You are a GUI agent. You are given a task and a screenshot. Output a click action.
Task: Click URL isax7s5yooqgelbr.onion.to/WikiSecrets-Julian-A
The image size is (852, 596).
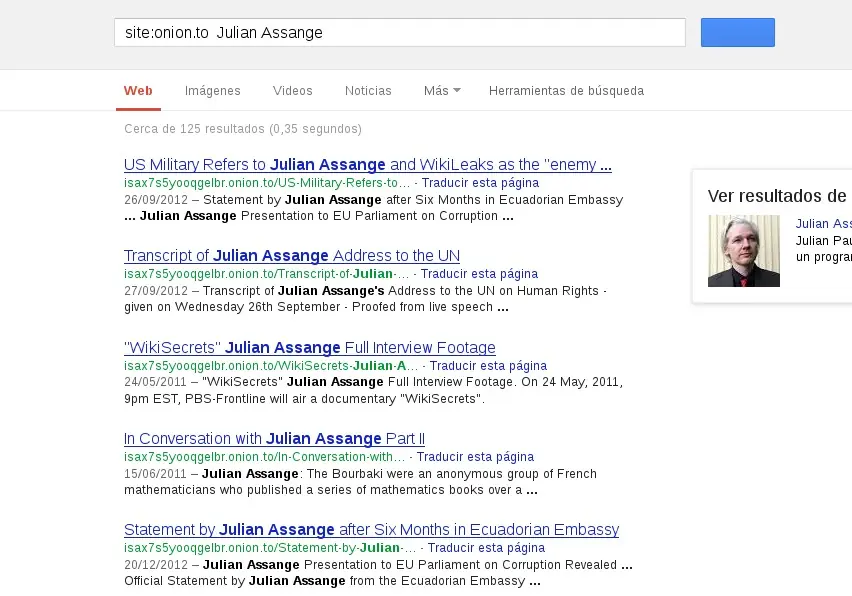[x=271, y=366]
